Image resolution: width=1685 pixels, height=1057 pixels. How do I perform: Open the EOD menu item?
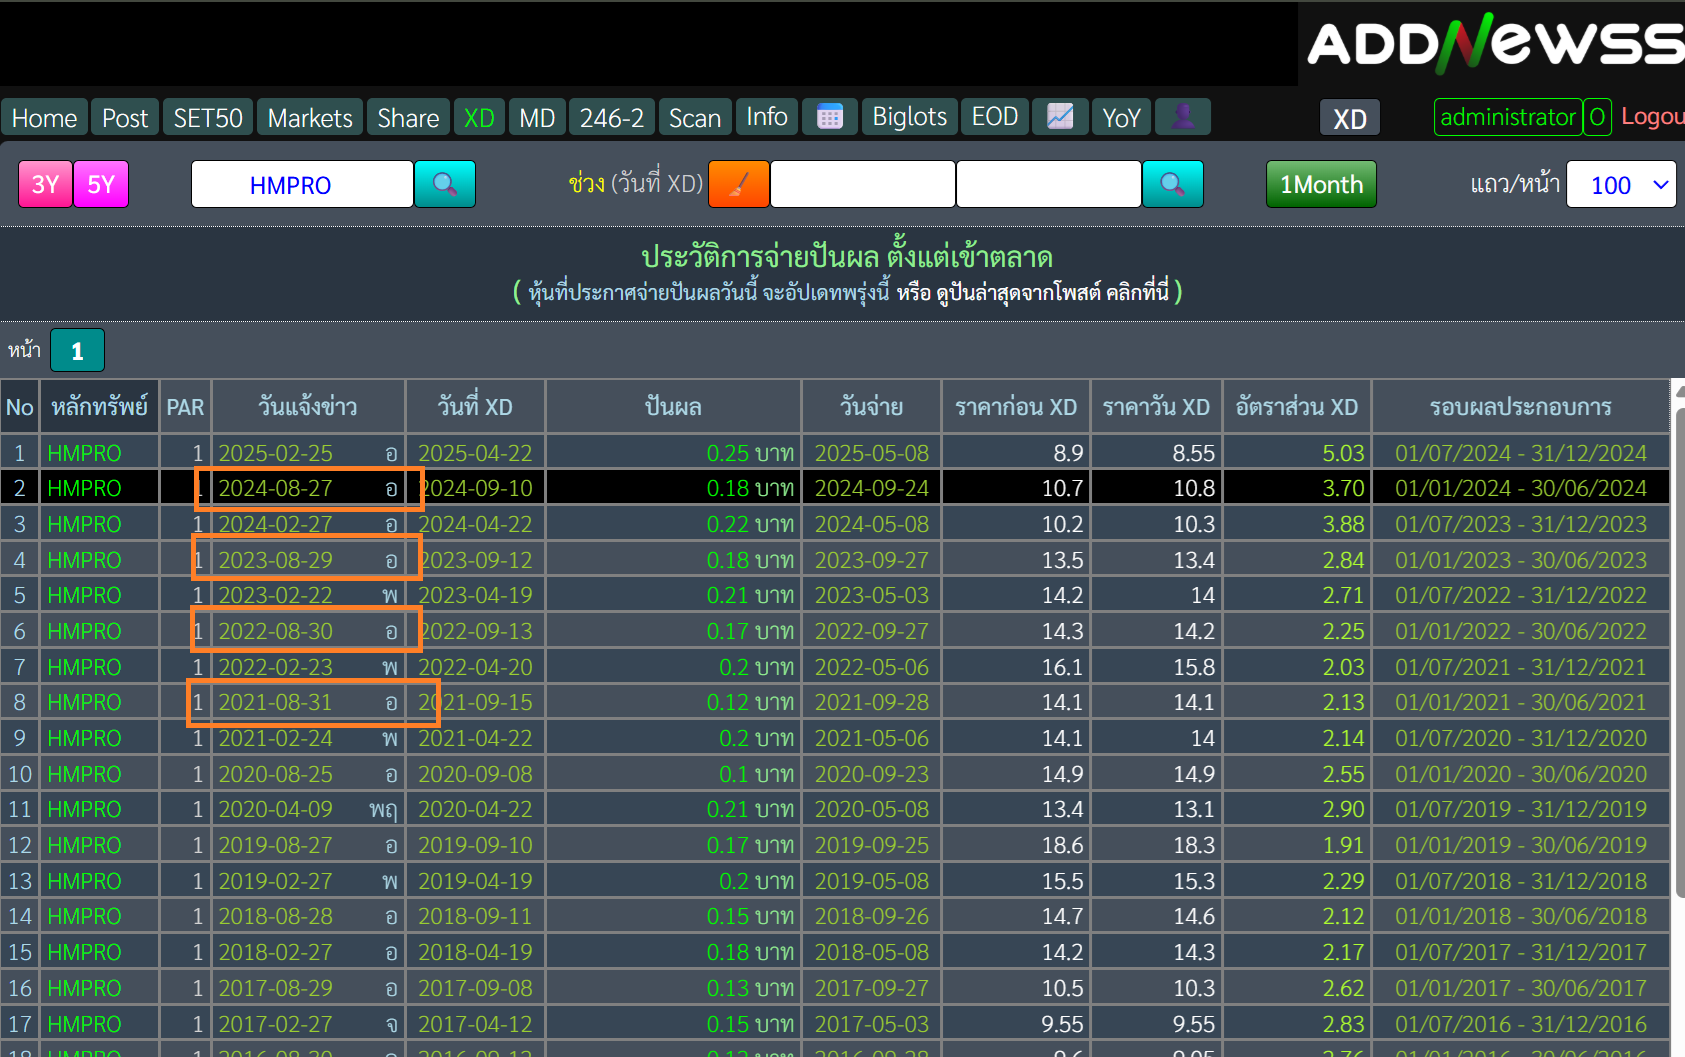995,117
